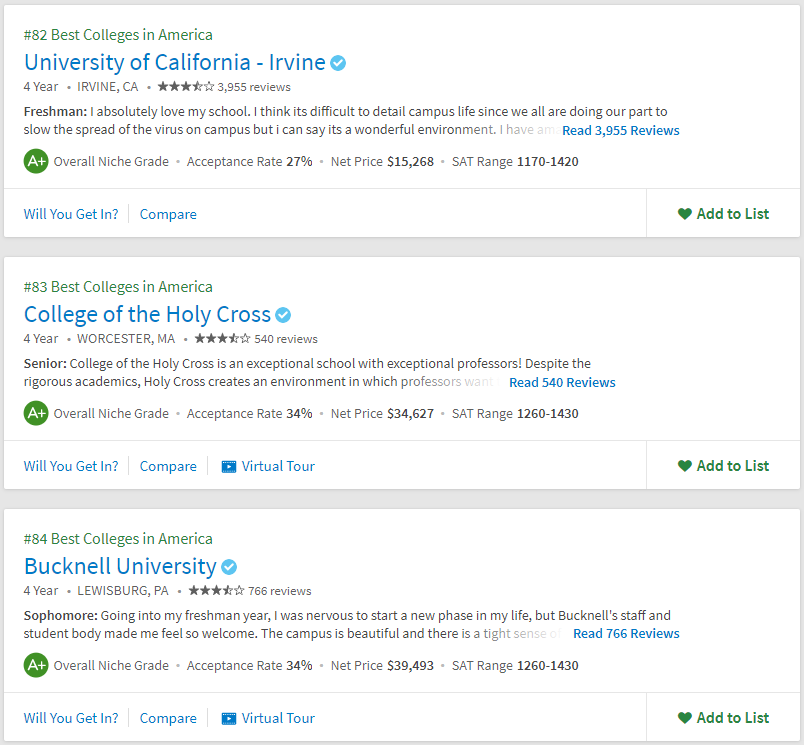Click IRVINE, CA location text
This screenshot has height=745, width=804.
tap(108, 87)
